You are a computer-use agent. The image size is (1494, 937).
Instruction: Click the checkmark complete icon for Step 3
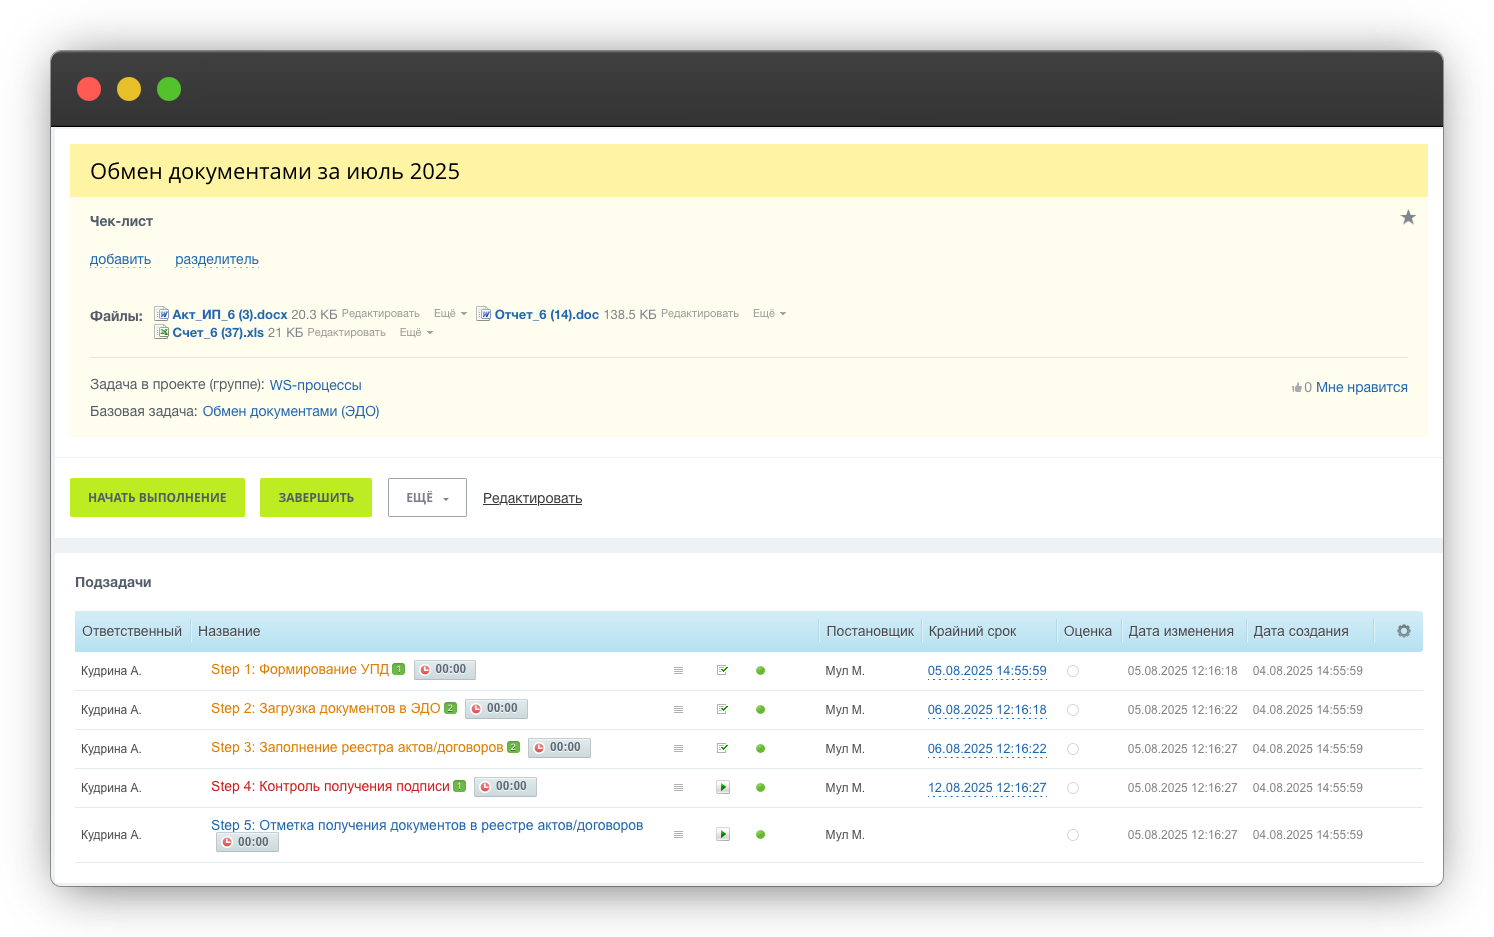[723, 748]
